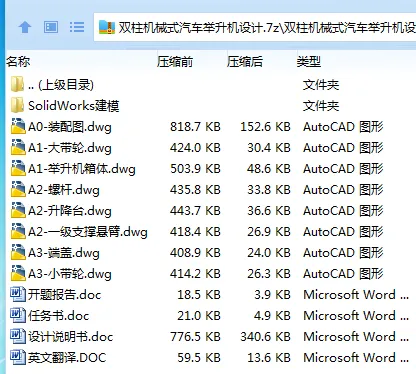Click the 435.8 KB size value

(x=195, y=190)
